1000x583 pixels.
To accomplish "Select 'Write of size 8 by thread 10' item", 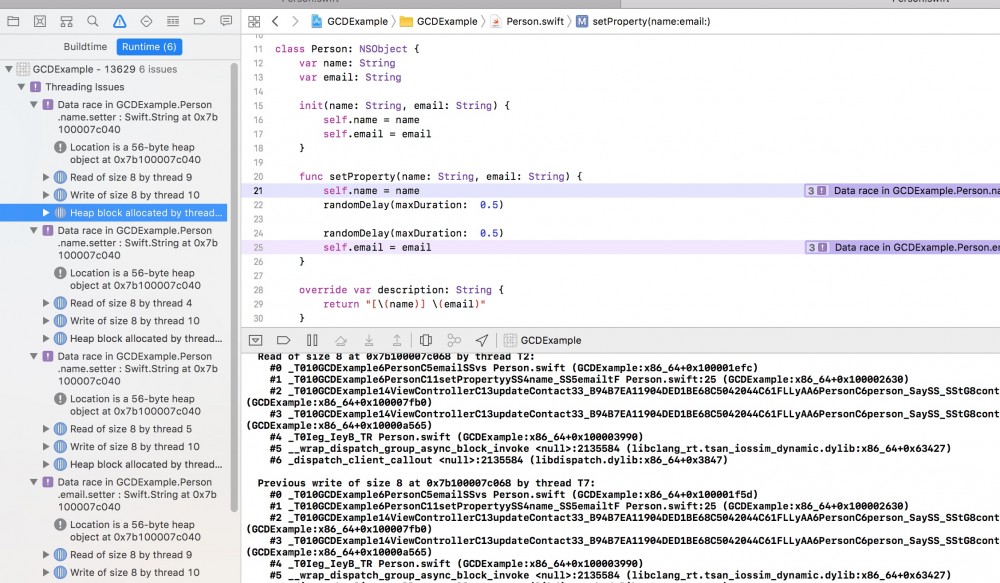I will (134, 195).
